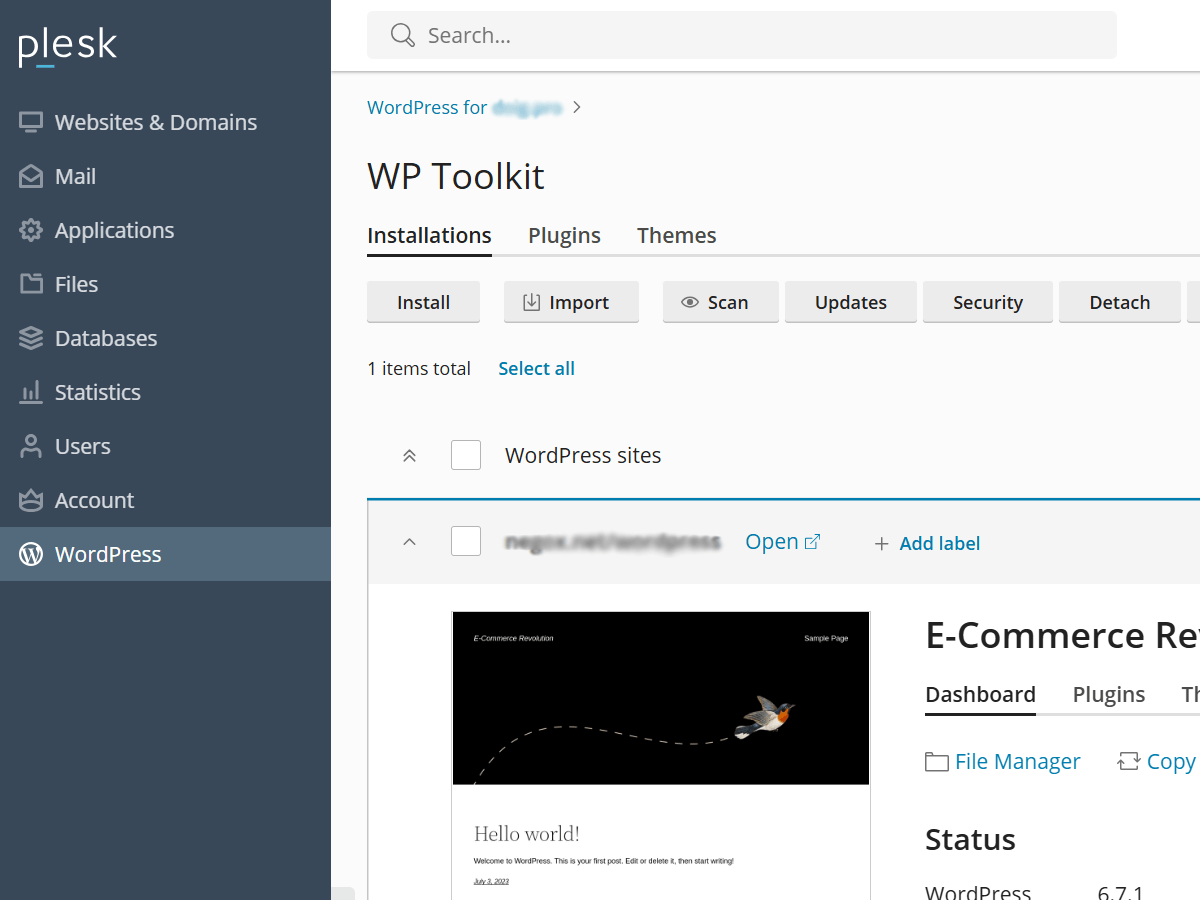Click the Import button

[571, 302]
